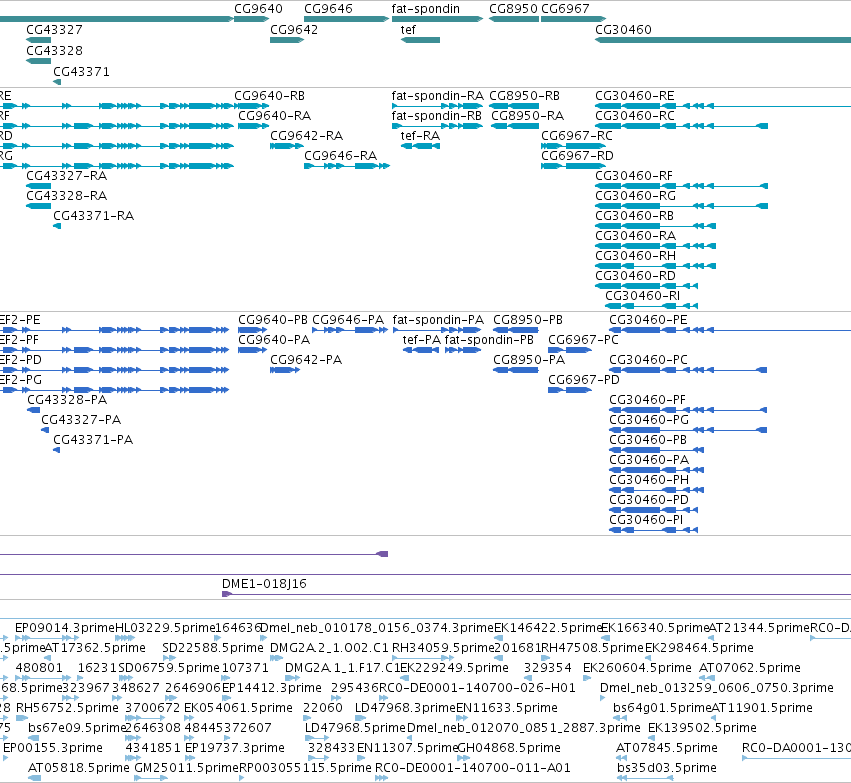The height and width of the screenshot is (783, 851).
Task: Click the CG43327 gene label
Action: pos(54,30)
